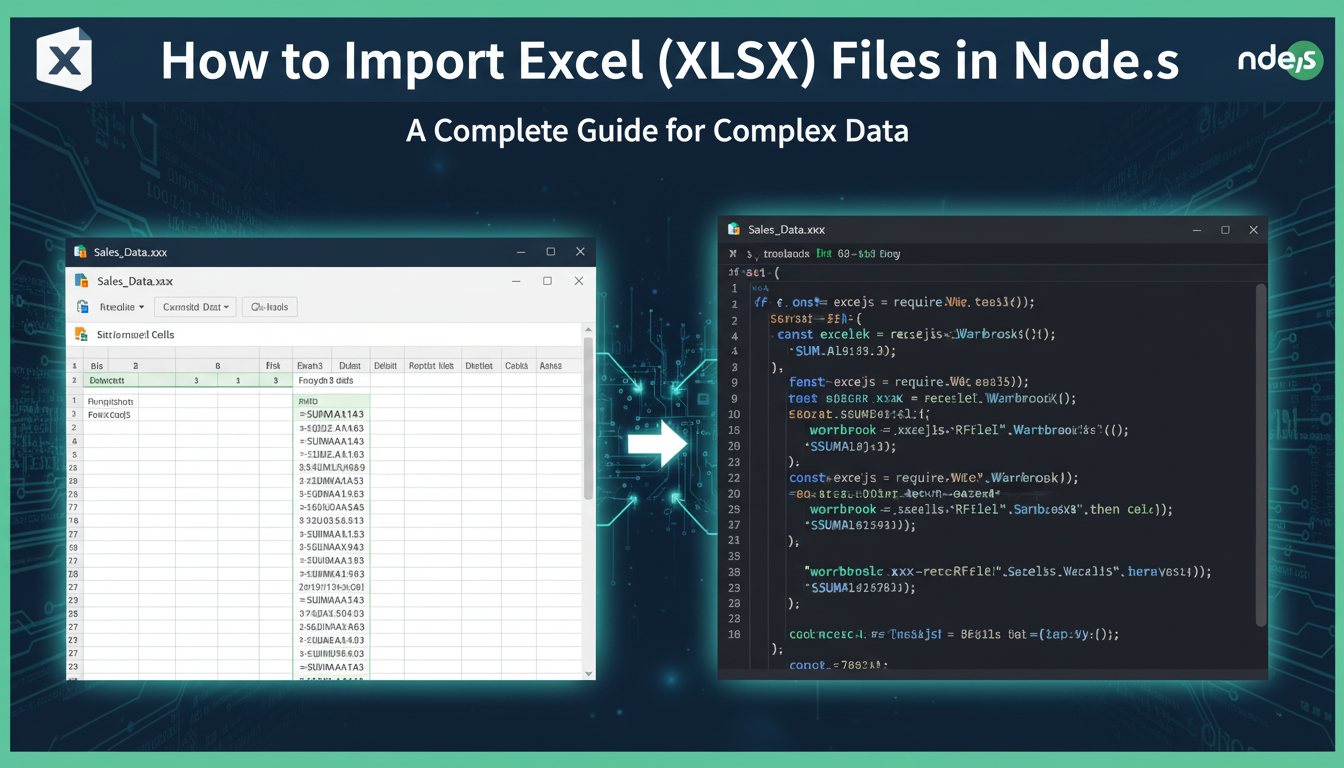
Task: Click the maximize button of the code editor window
Action: 1226,230
